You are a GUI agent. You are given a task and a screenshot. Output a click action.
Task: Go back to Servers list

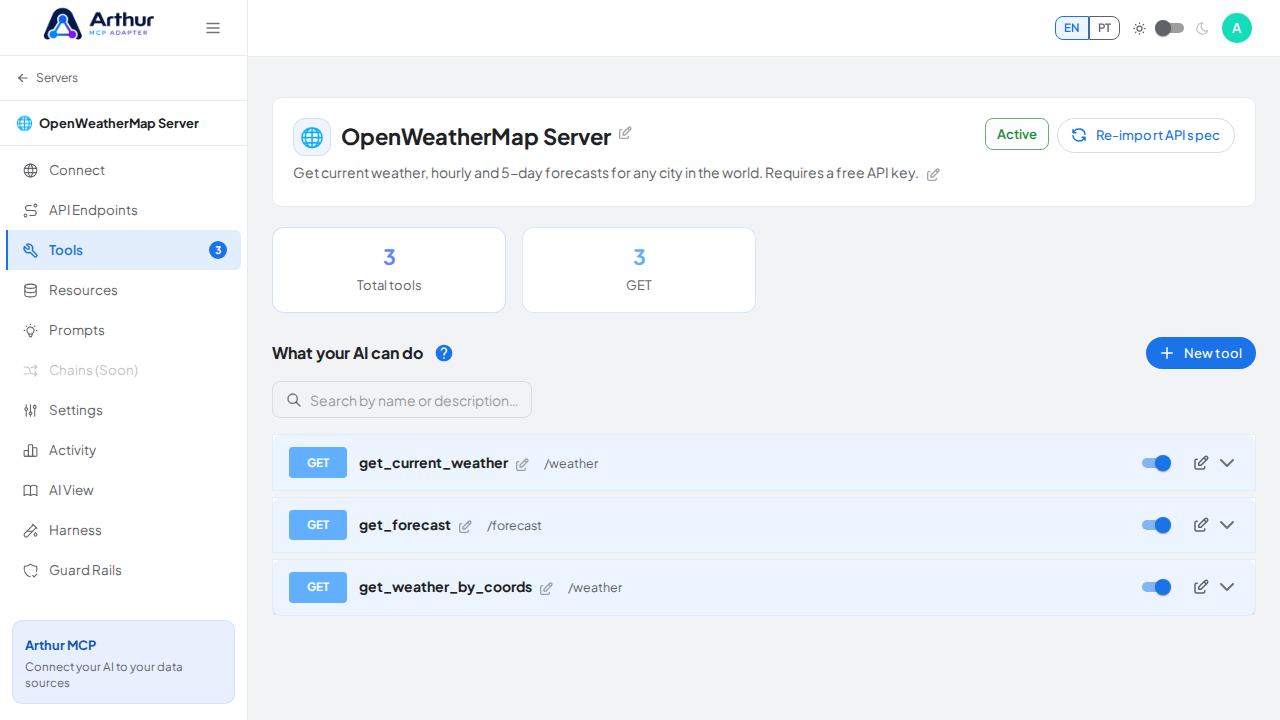[47, 78]
